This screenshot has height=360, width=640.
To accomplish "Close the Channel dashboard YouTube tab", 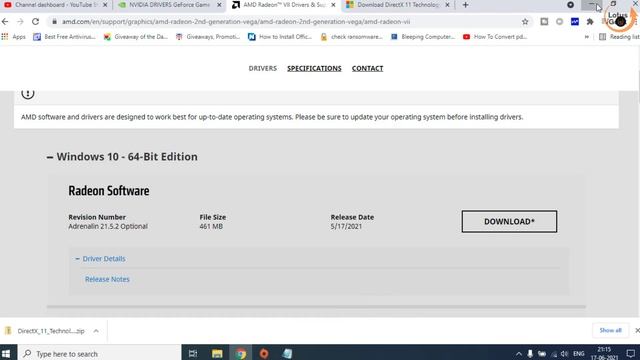I will pos(105,5).
